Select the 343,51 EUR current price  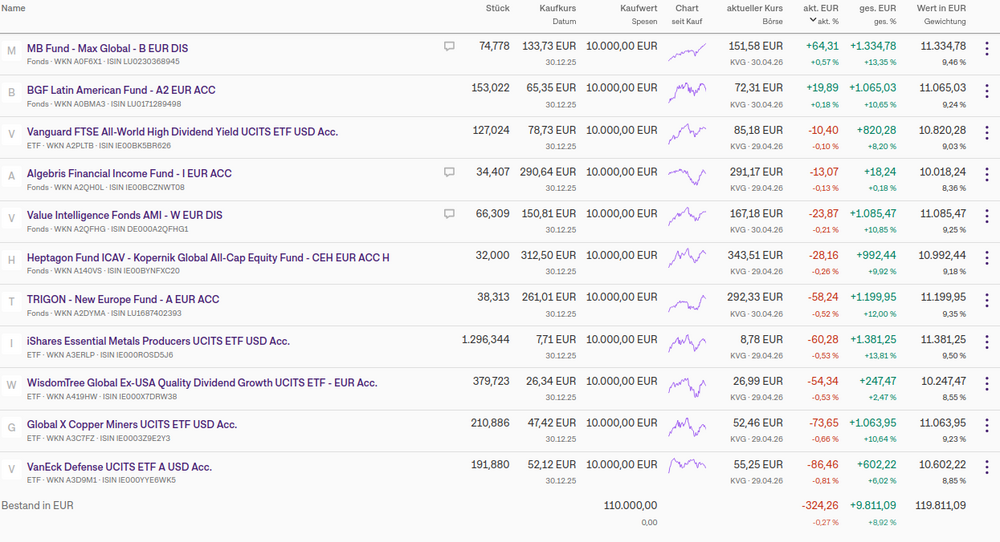pyautogui.click(x=755, y=256)
